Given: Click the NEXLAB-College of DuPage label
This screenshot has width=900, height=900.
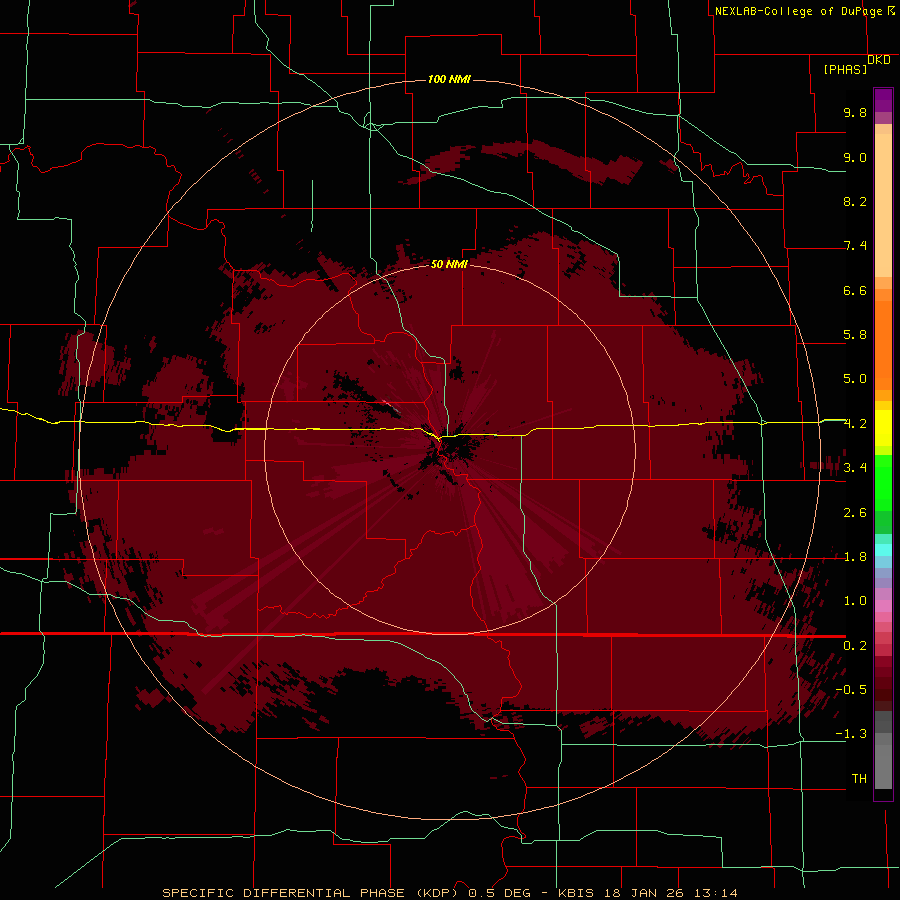Looking at the screenshot, I should pos(800,11).
